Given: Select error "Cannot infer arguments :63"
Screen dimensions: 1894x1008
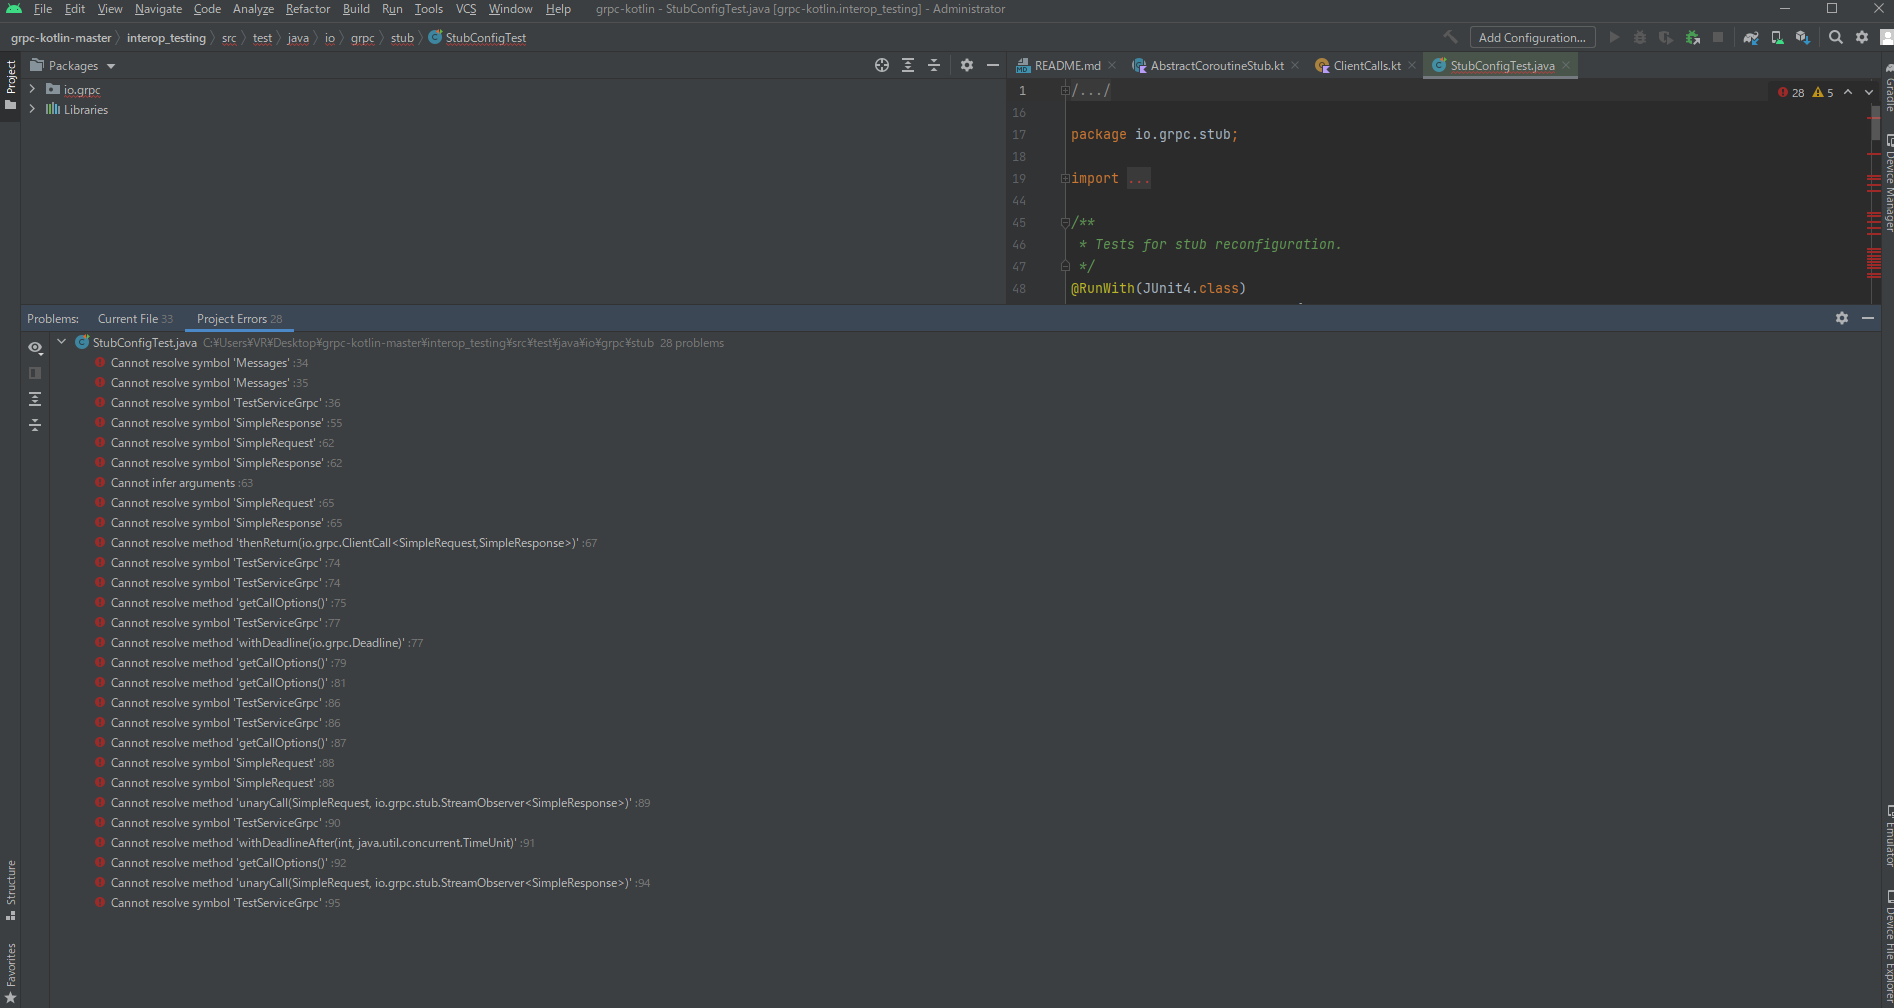Looking at the screenshot, I should coord(182,483).
